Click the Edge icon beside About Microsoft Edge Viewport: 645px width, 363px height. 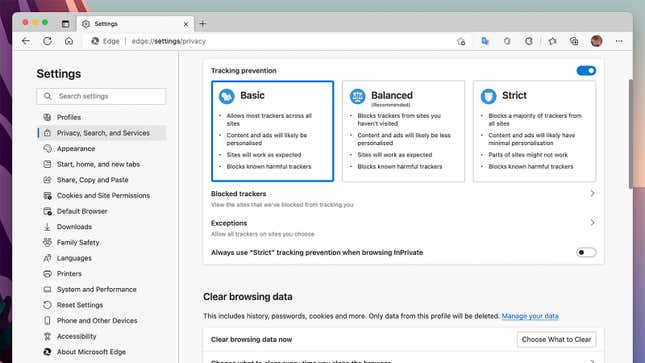(x=47, y=352)
